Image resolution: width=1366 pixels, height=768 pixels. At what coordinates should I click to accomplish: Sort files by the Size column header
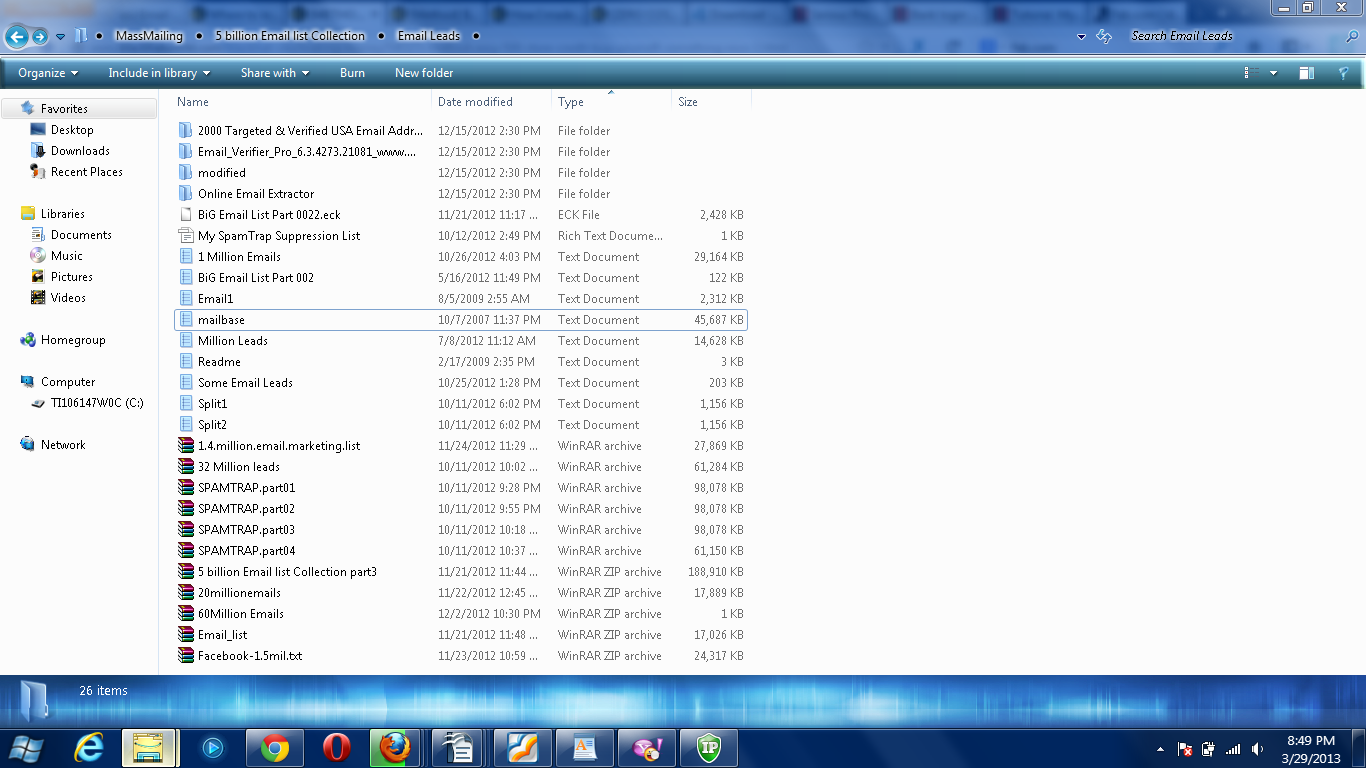click(711, 102)
